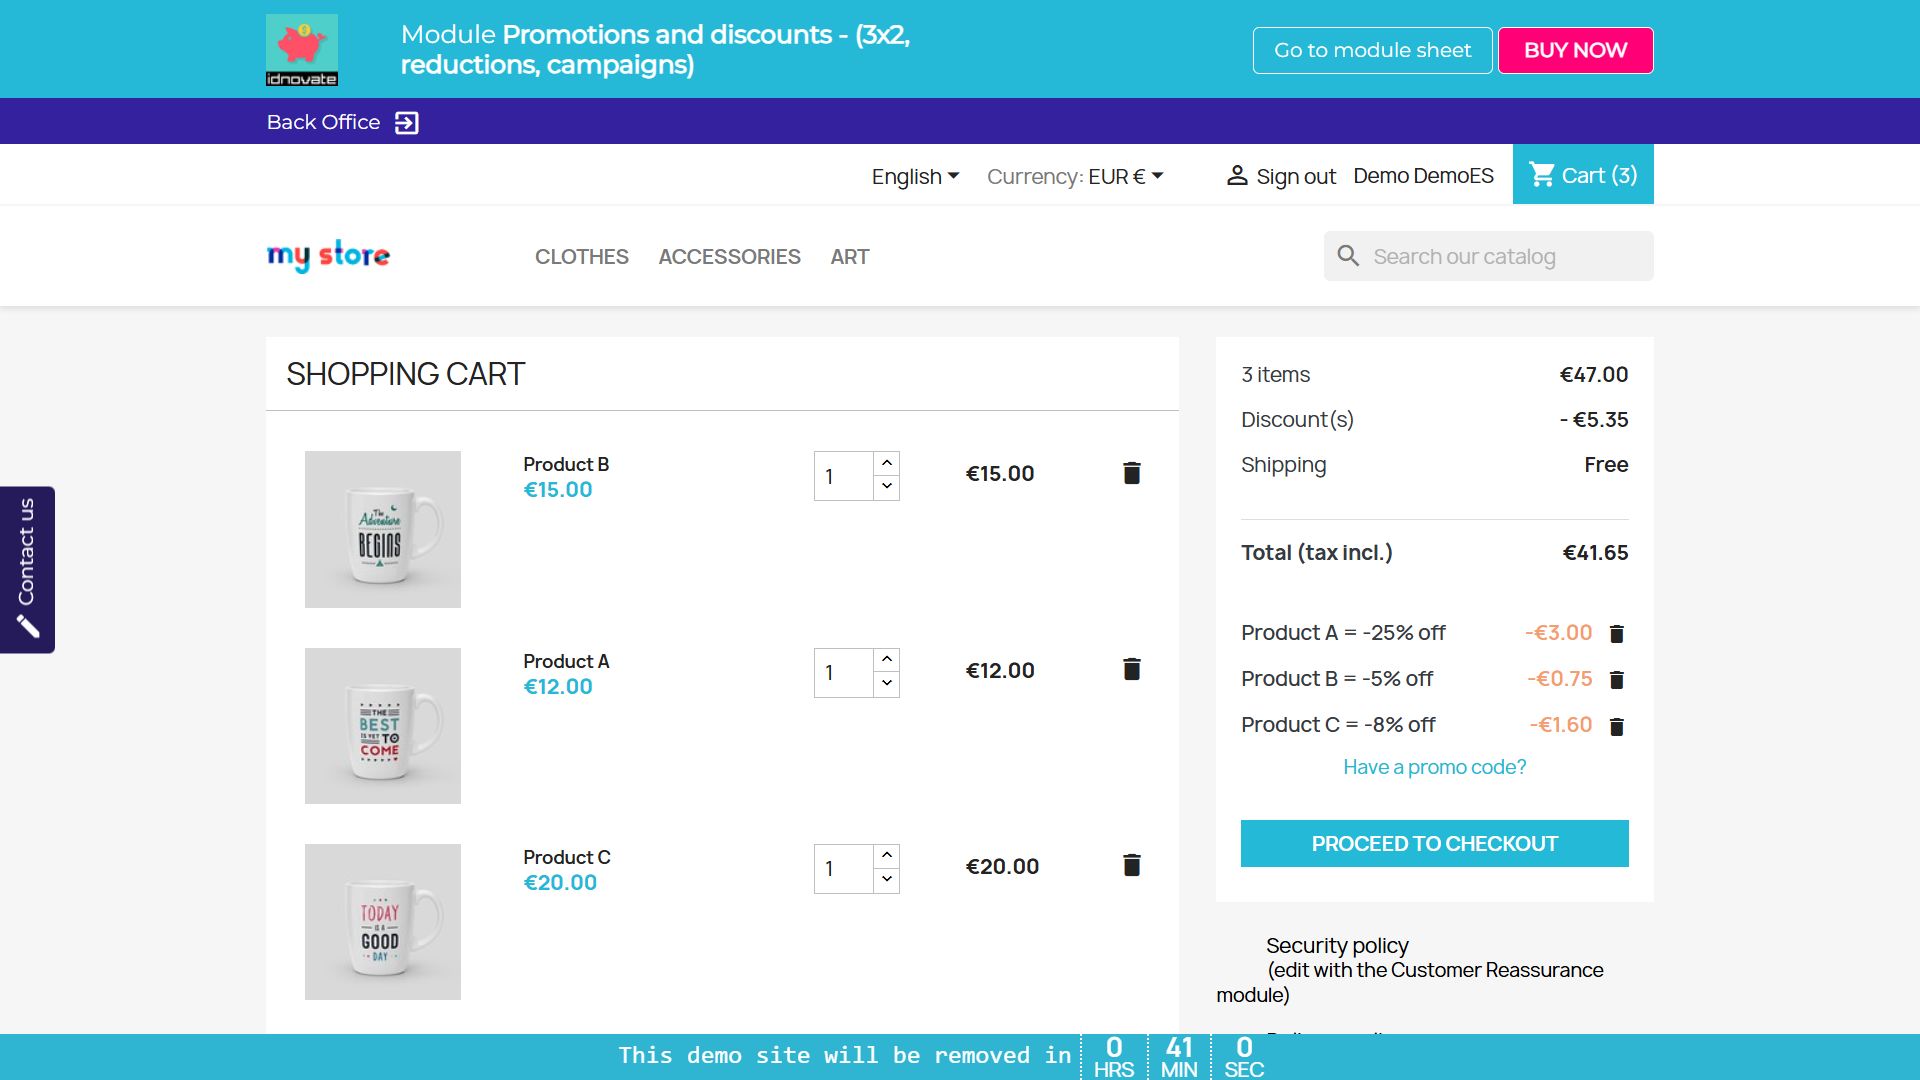The height and width of the screenshot is (1080, 1920).
Task: Click the Product C mug thumbnail
Action: pyautogui.click(x=382, y=921)
